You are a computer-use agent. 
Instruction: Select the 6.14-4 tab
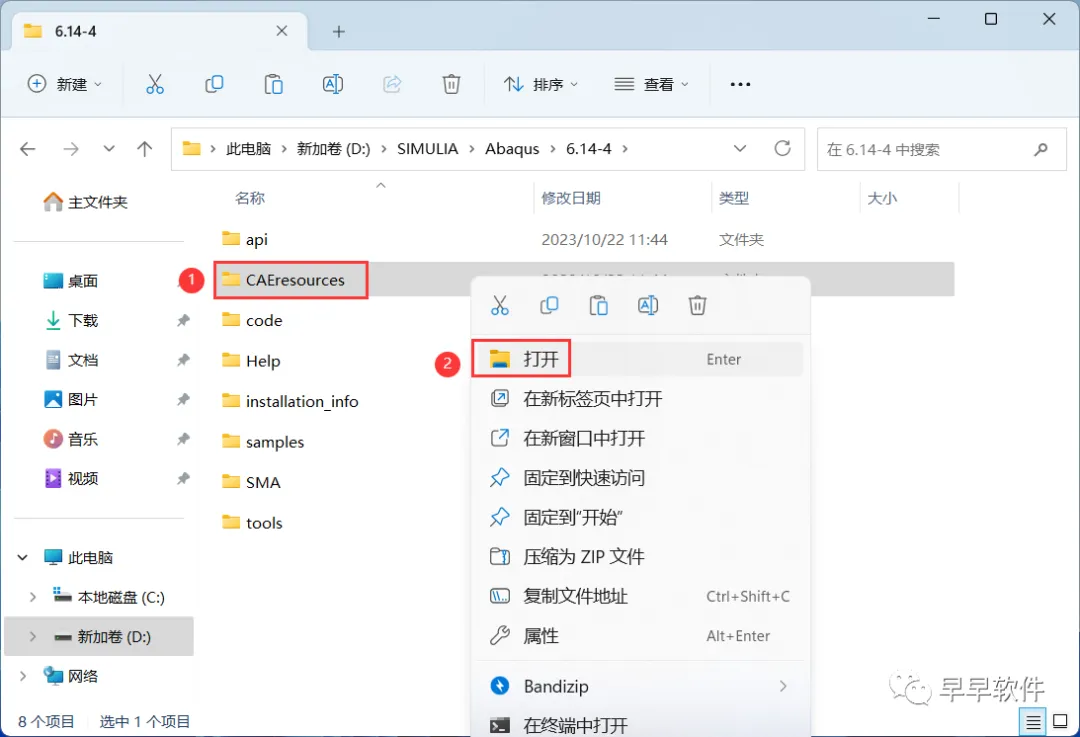[x=159, y=31]
